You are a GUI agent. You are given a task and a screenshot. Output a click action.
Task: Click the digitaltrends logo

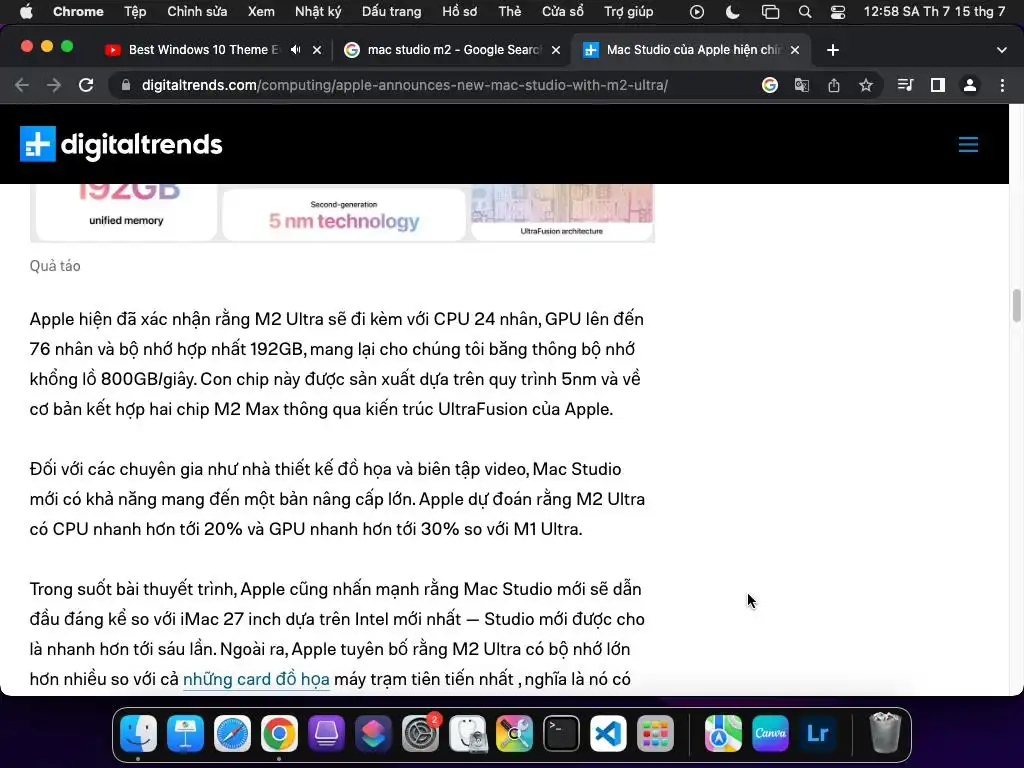point(121,144)
